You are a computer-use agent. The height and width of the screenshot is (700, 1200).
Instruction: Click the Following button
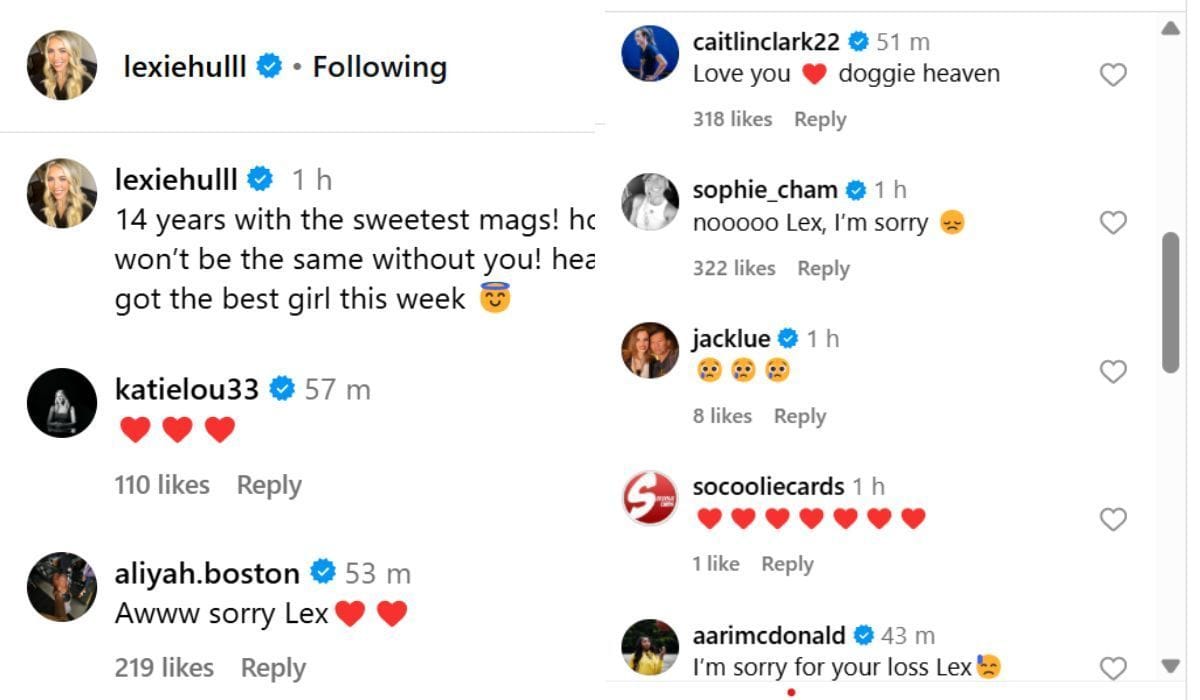click(380, 67)
